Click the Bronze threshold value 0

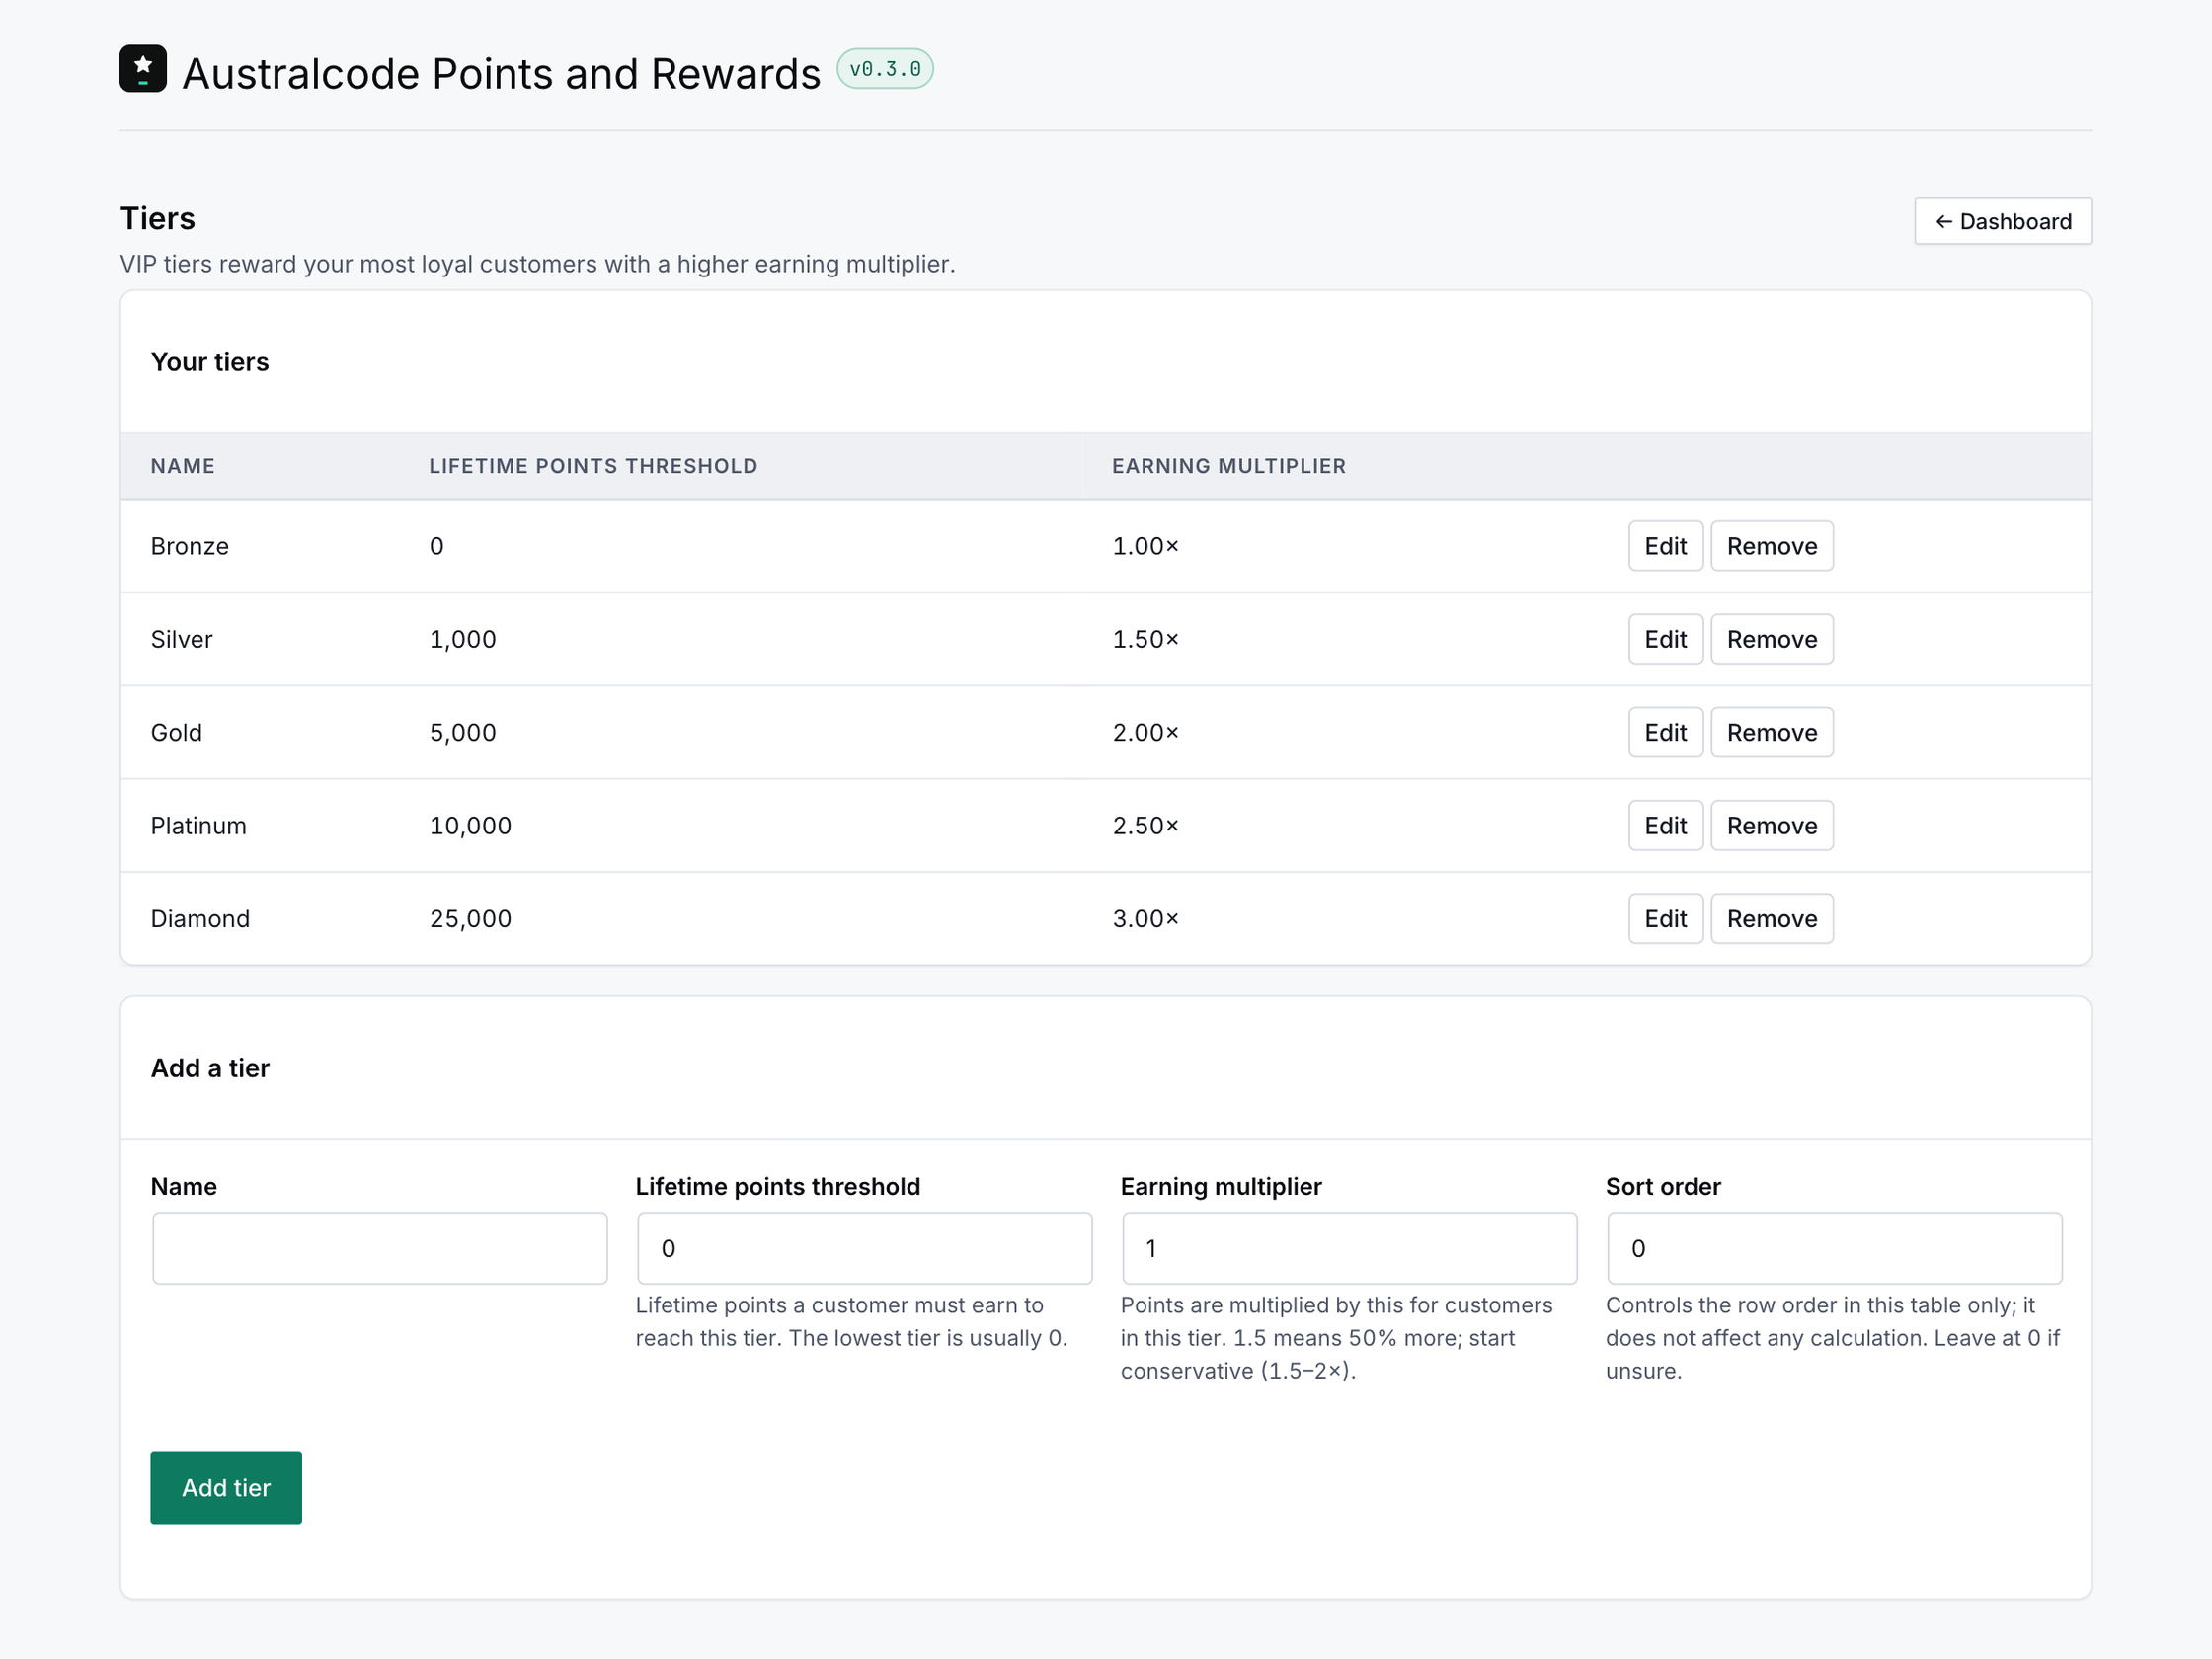(x=437, y=546)
